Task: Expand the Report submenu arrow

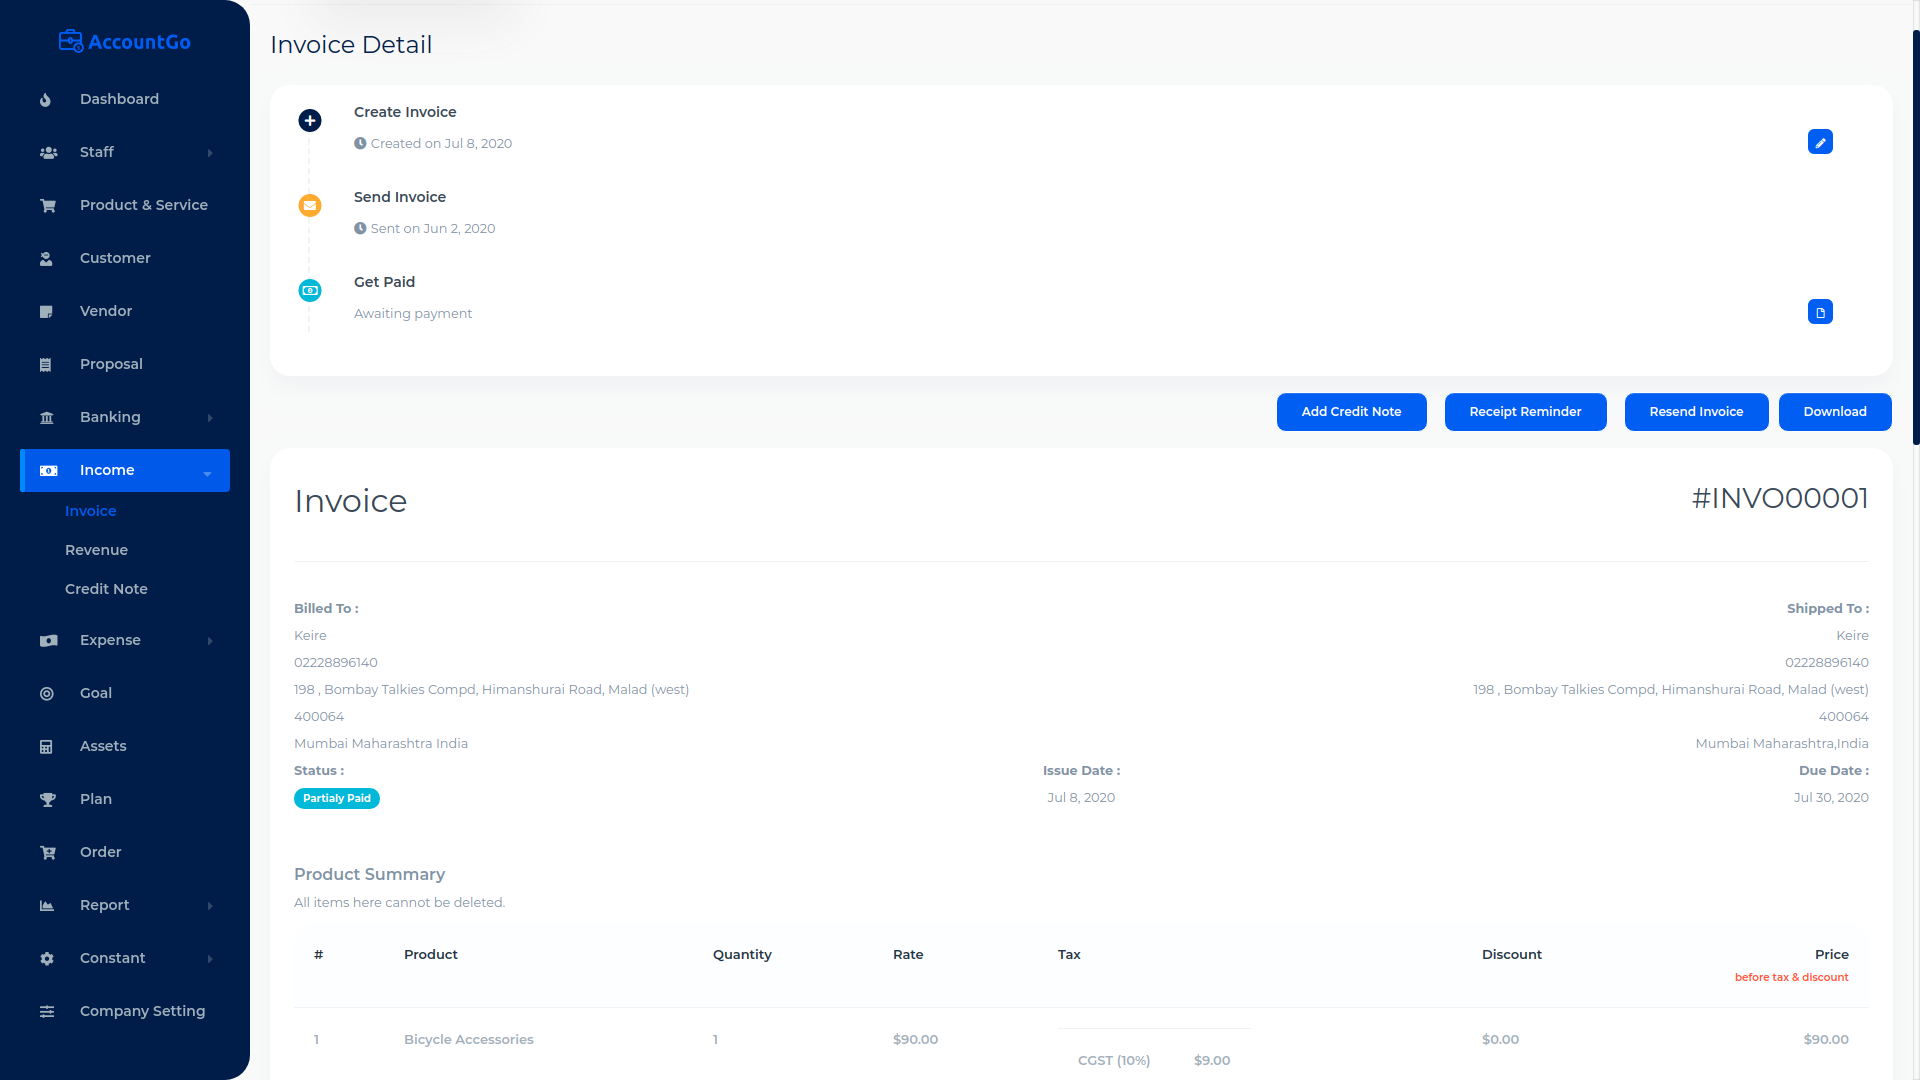Action: coord(210,906)
